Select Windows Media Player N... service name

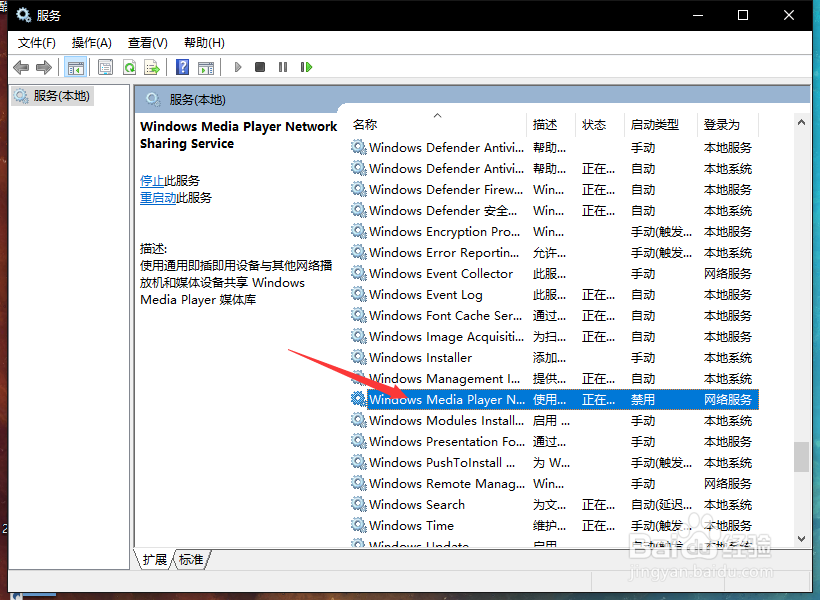pos(447,400)
